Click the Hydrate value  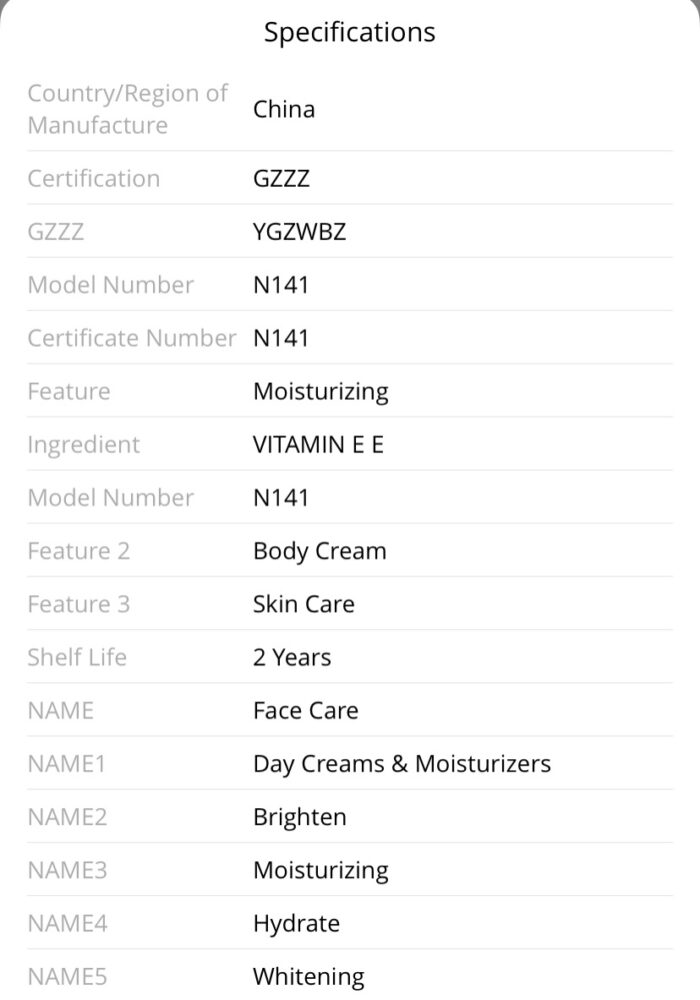[296, 924]
